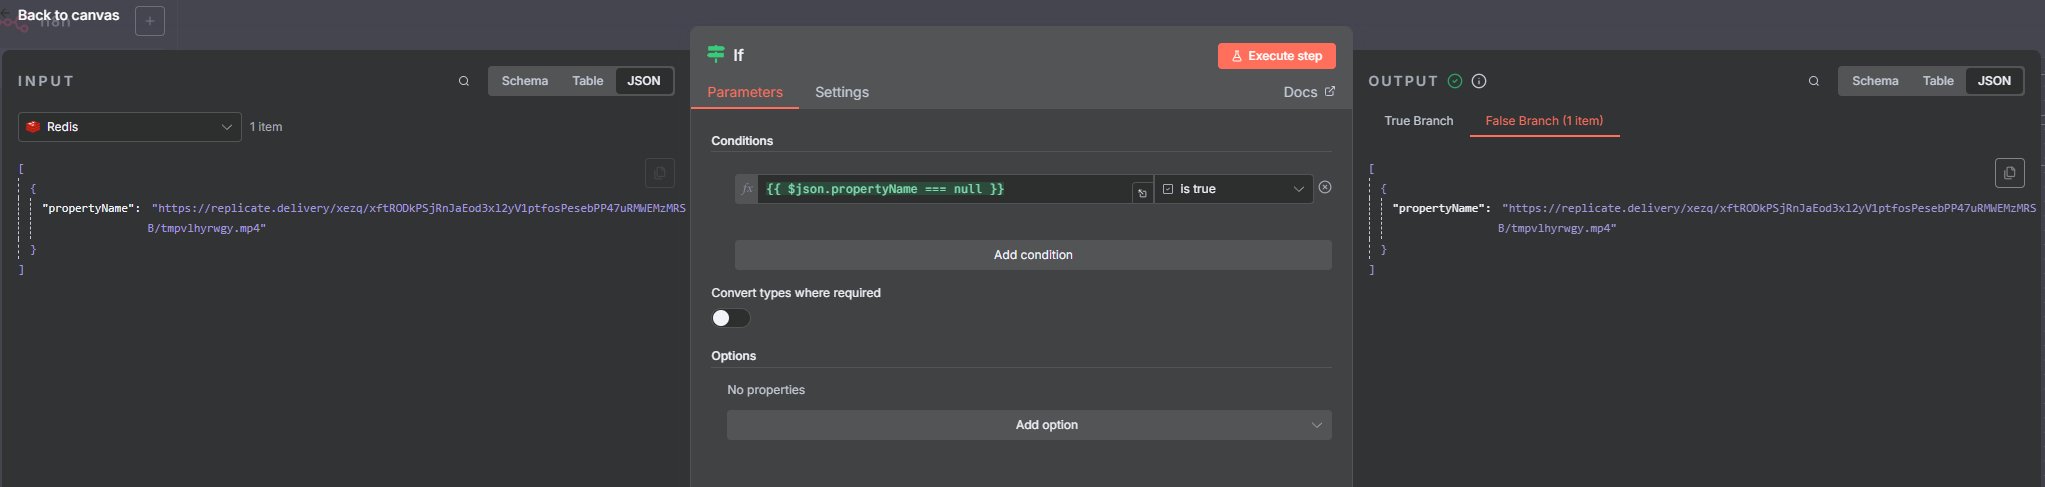Open the Redis input node dropdown
Viewport: 2045px width, 487px height.
point(130,127)
